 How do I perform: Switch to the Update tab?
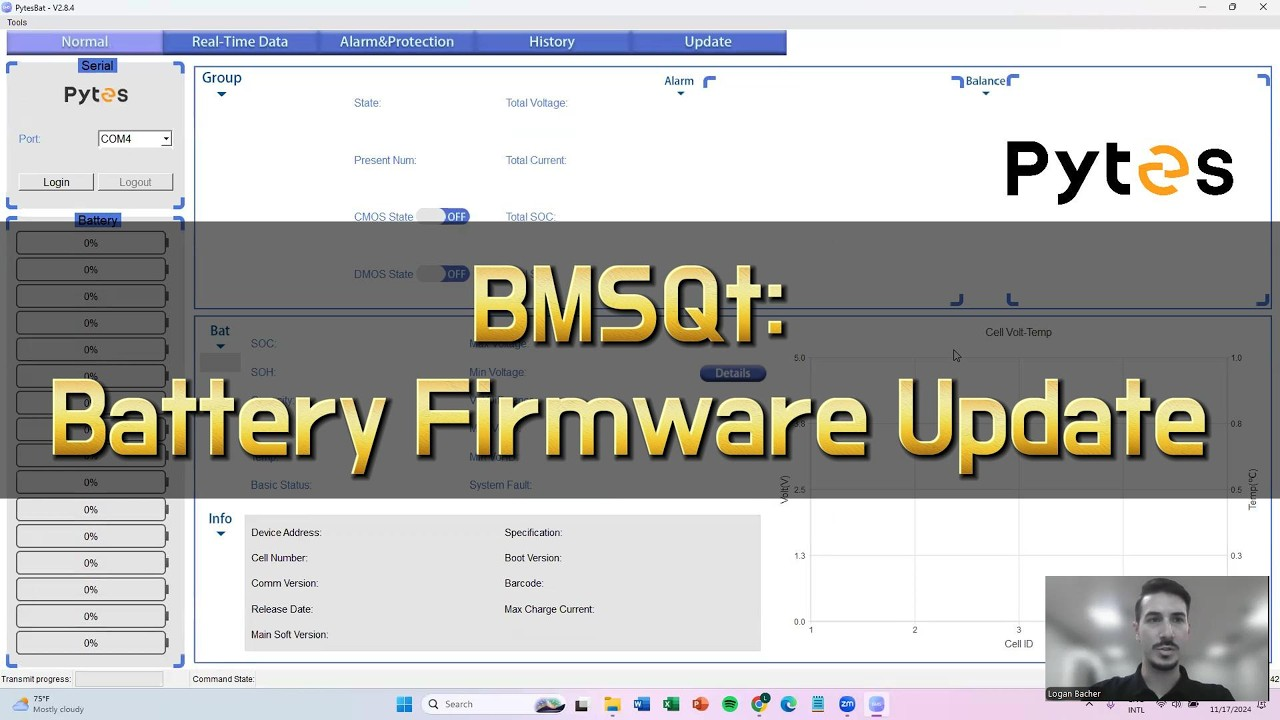[x=707, y=41]
